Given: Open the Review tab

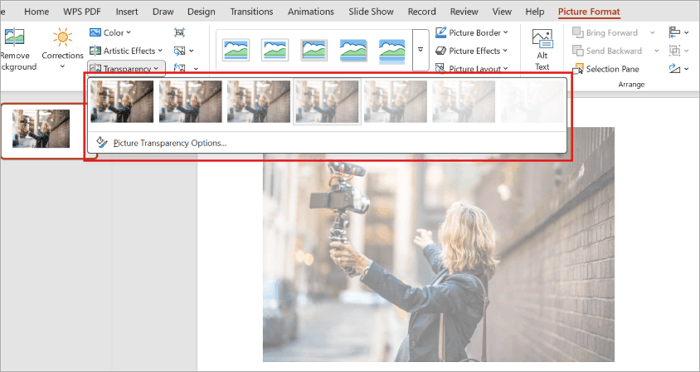Looking at the screenshot, I should point(464,12).
